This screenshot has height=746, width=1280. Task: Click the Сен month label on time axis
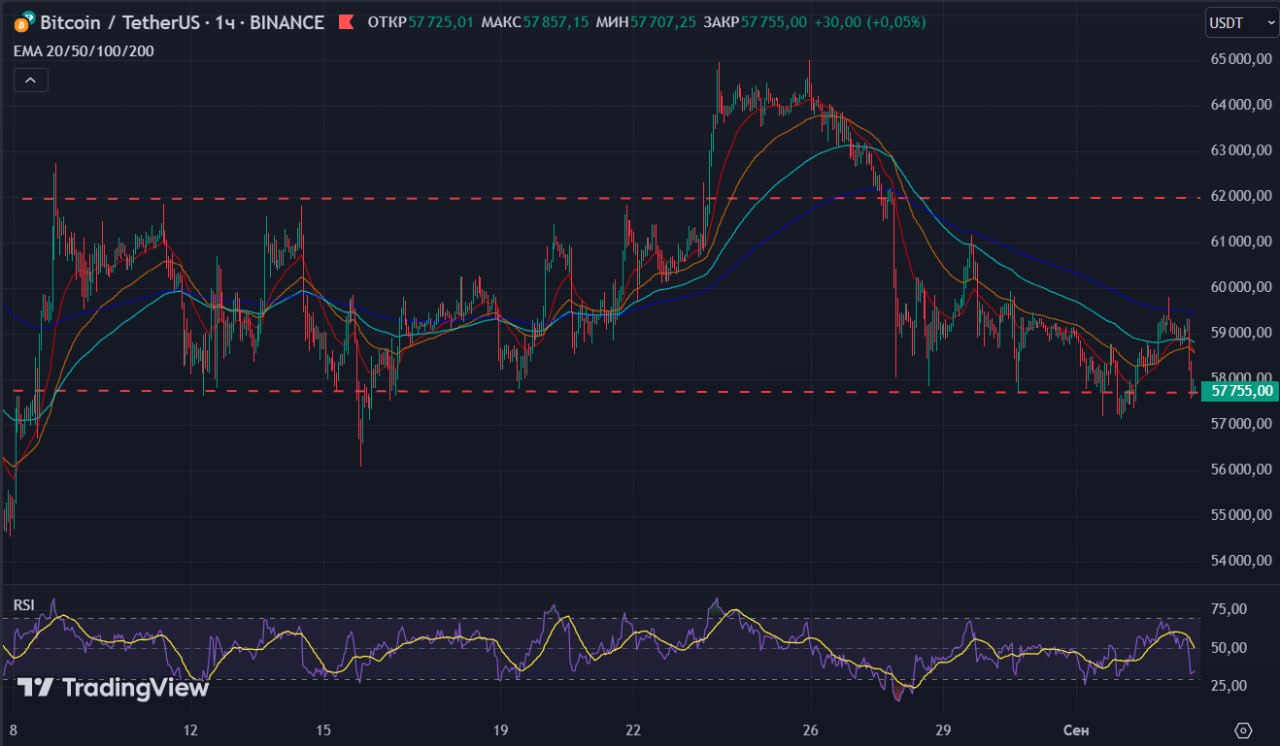click(x=1075, y=729)
